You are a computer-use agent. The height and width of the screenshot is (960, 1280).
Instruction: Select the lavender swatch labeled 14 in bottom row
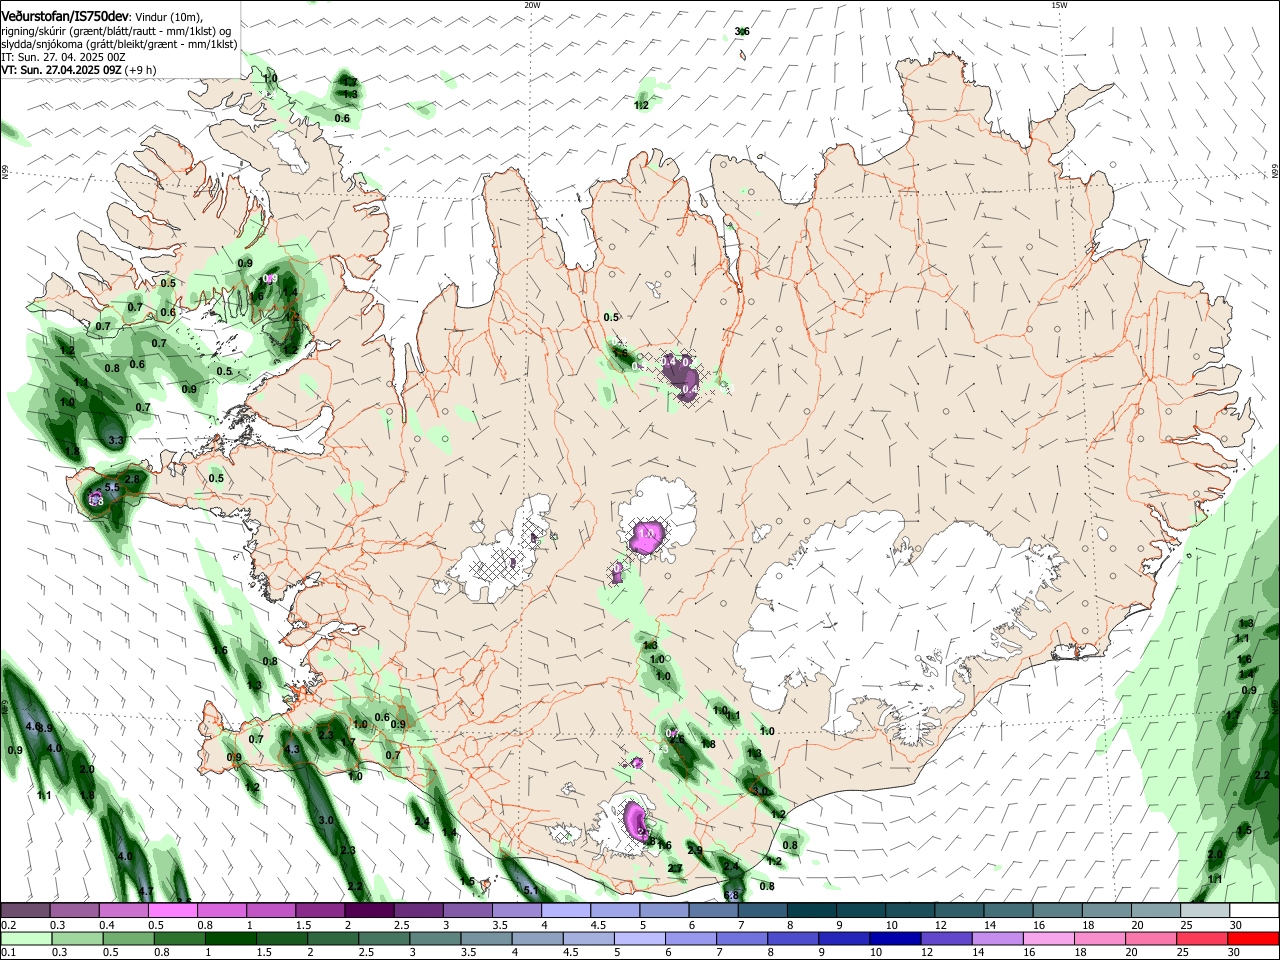(x=998, y=938)
